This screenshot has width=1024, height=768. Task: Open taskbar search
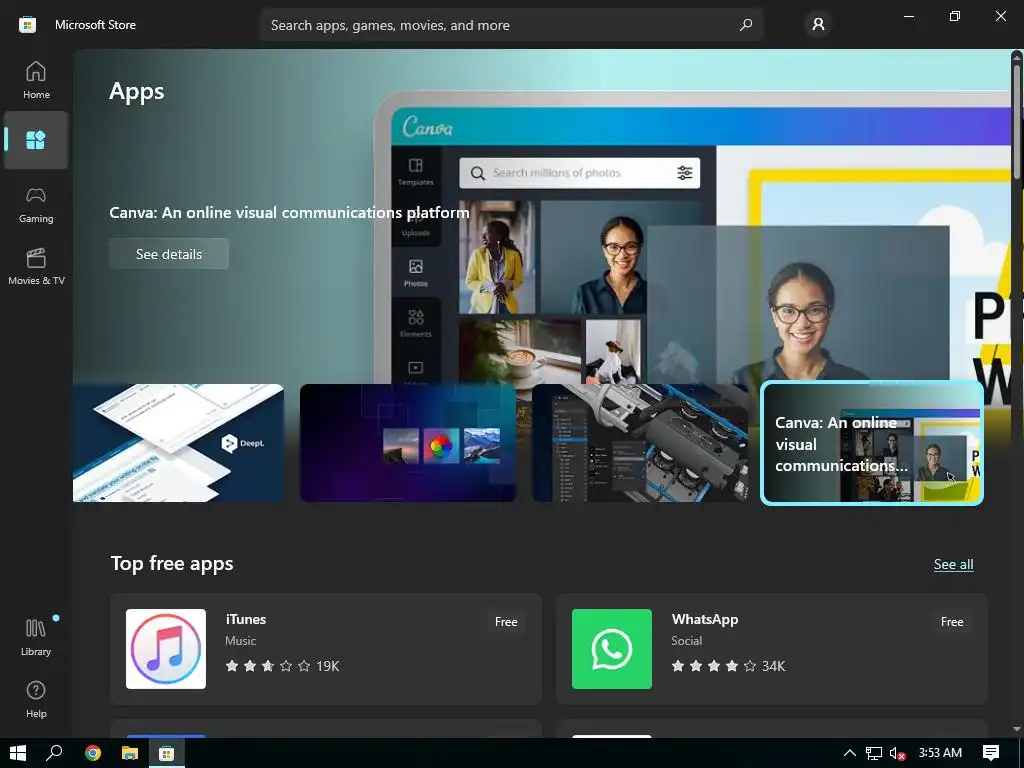point(54,753)
